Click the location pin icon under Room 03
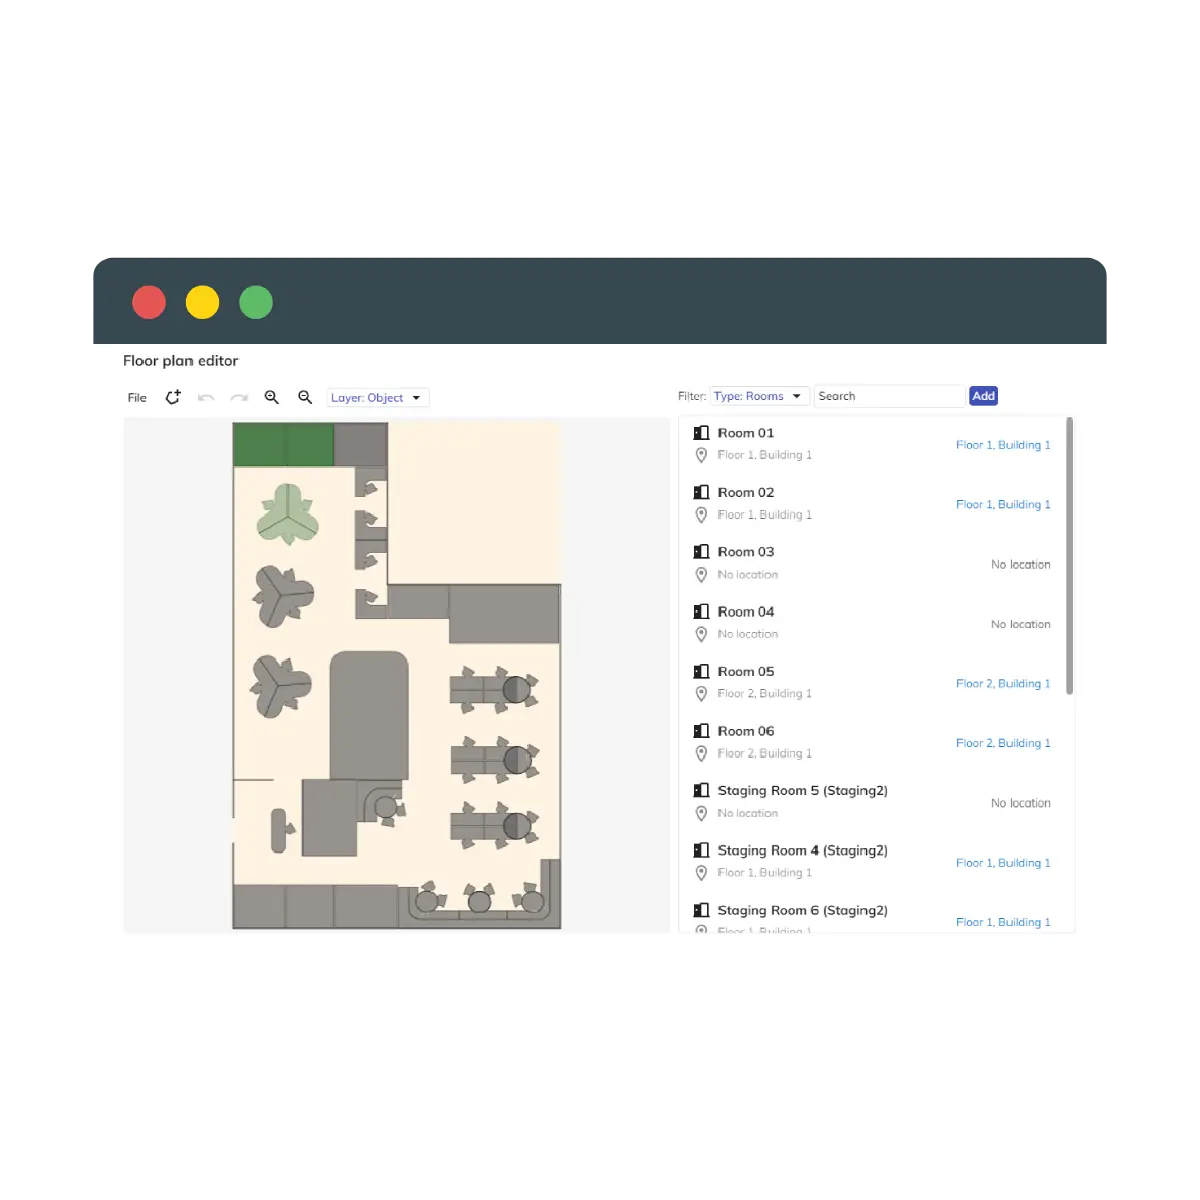The width and height of the screenshot is (1200, 1200). pyautogui.click(x=701, y=575)
